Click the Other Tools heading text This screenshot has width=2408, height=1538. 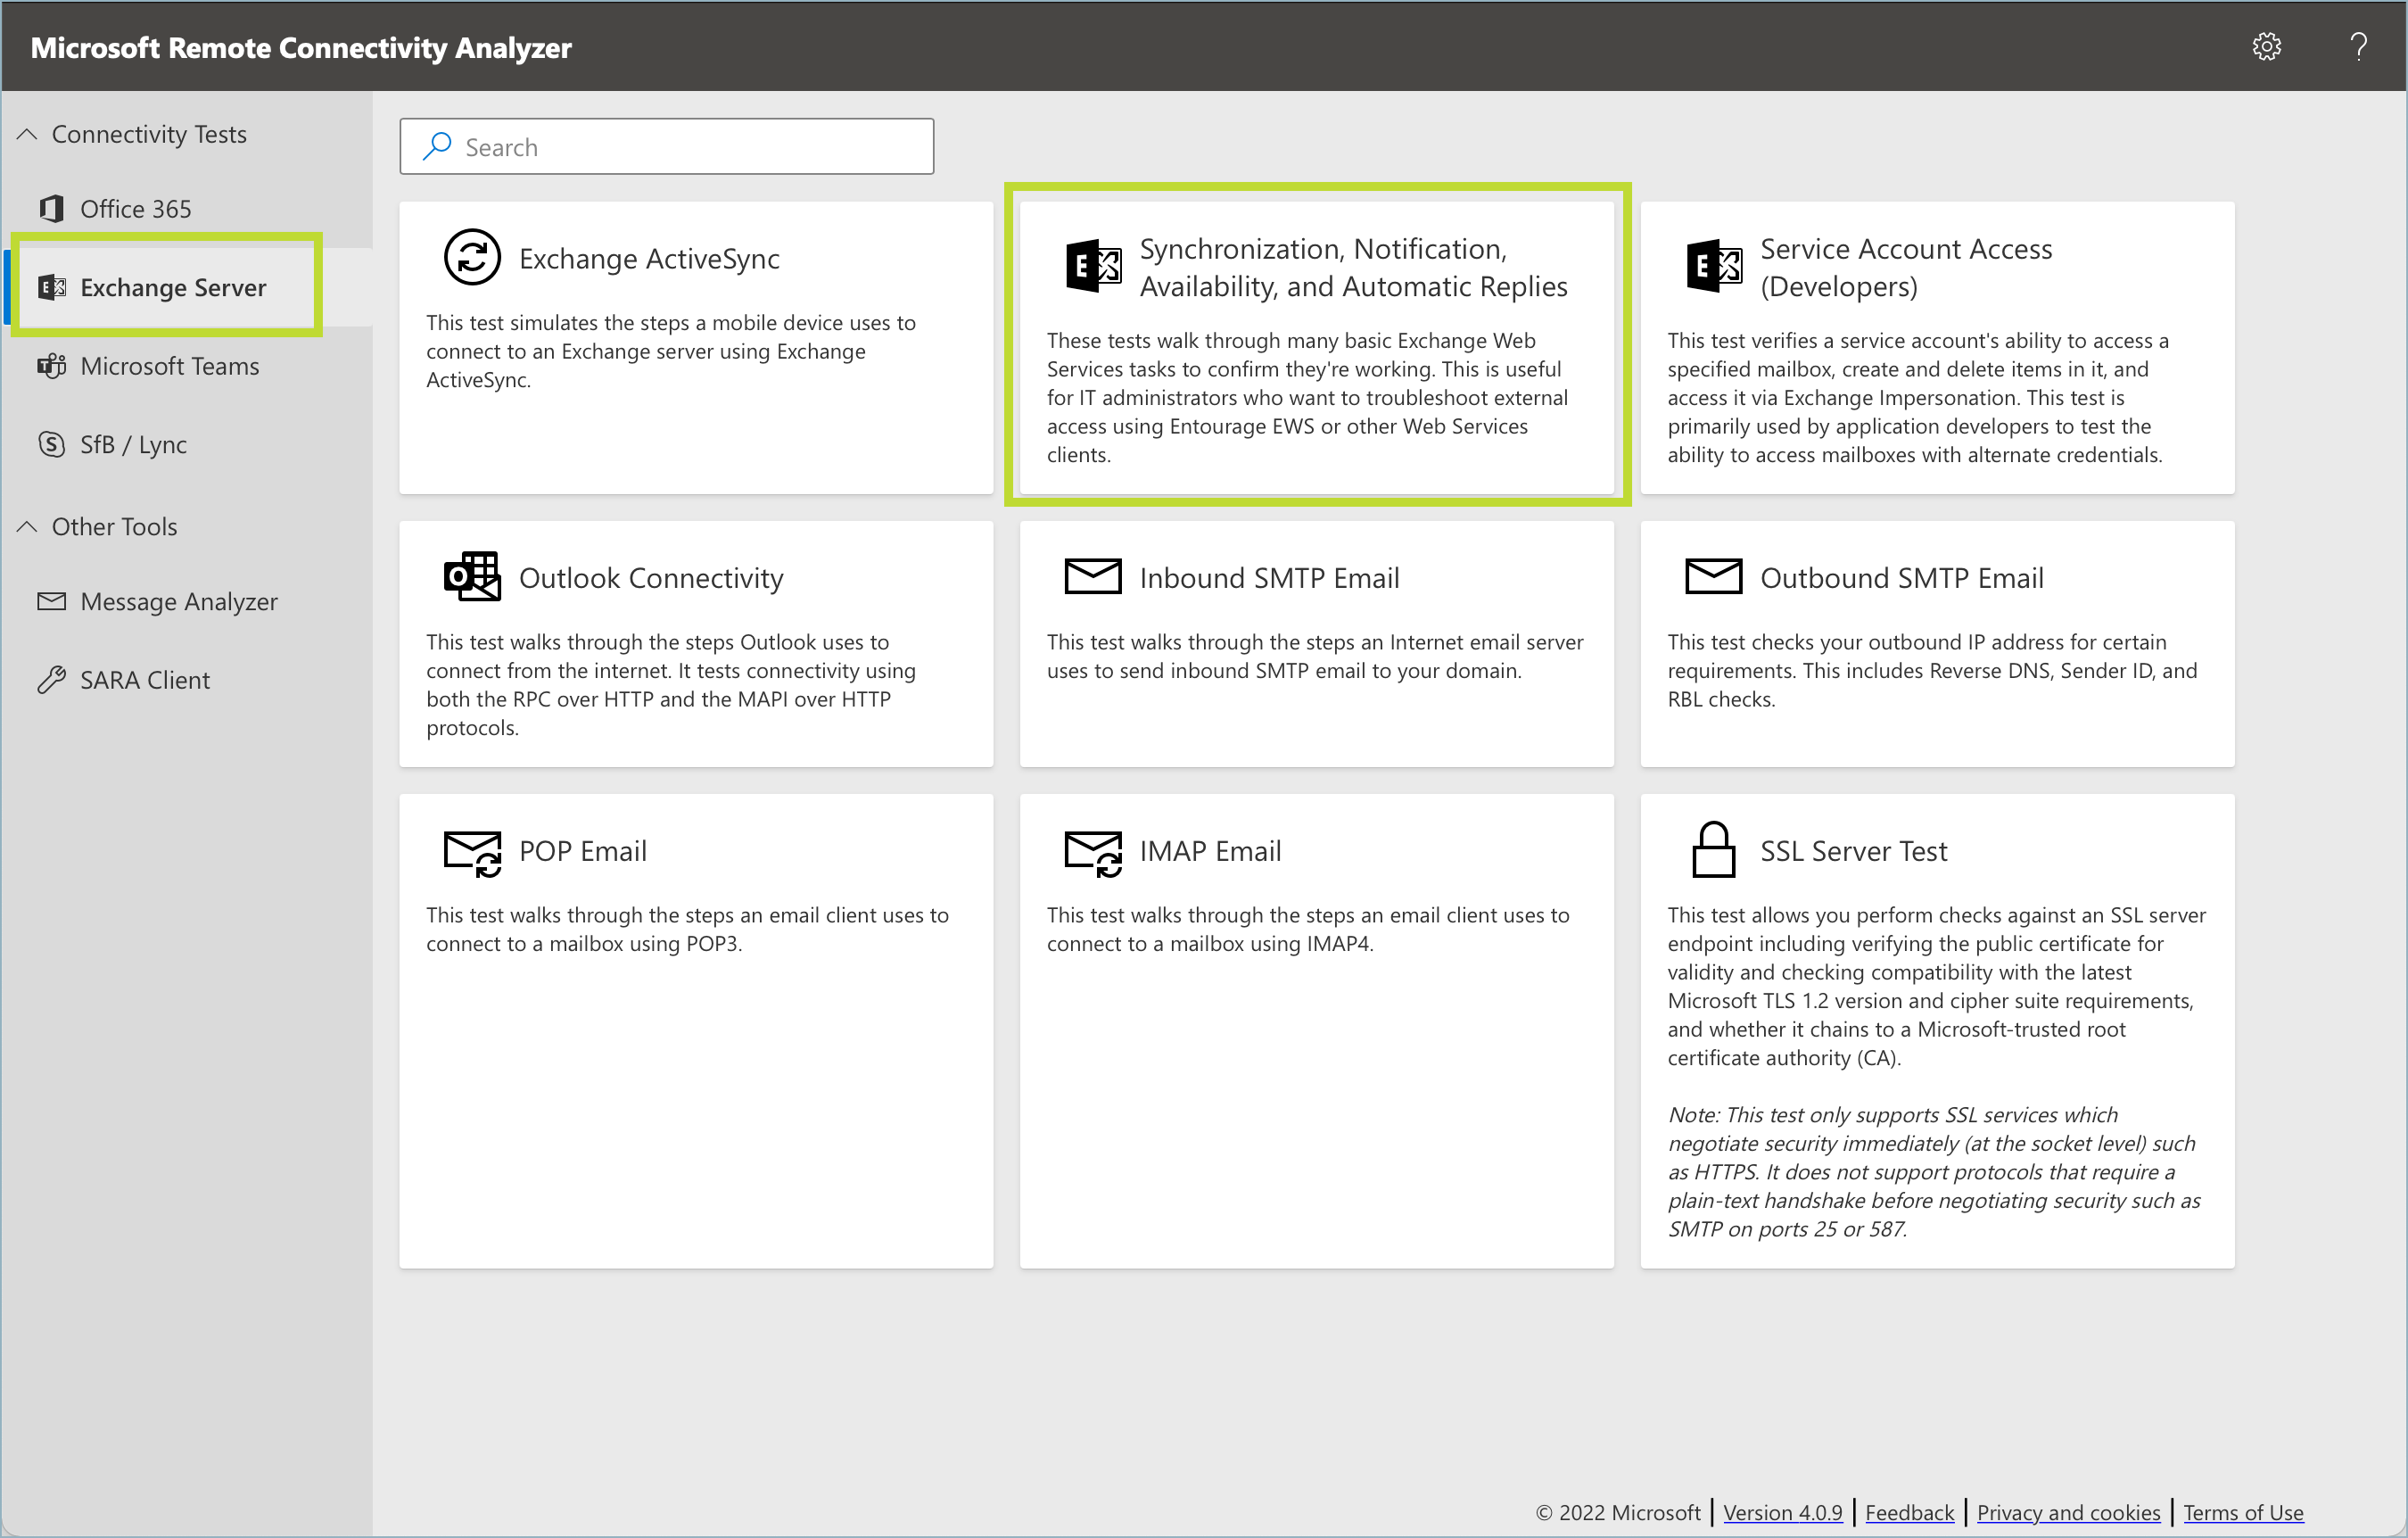coord(114,526)
